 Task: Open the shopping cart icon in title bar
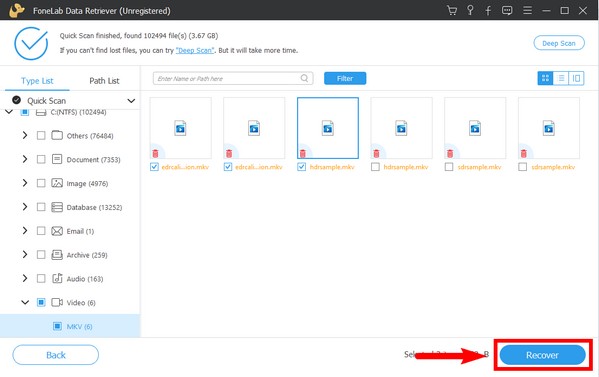pyautogui.click(x=452, y=10)
